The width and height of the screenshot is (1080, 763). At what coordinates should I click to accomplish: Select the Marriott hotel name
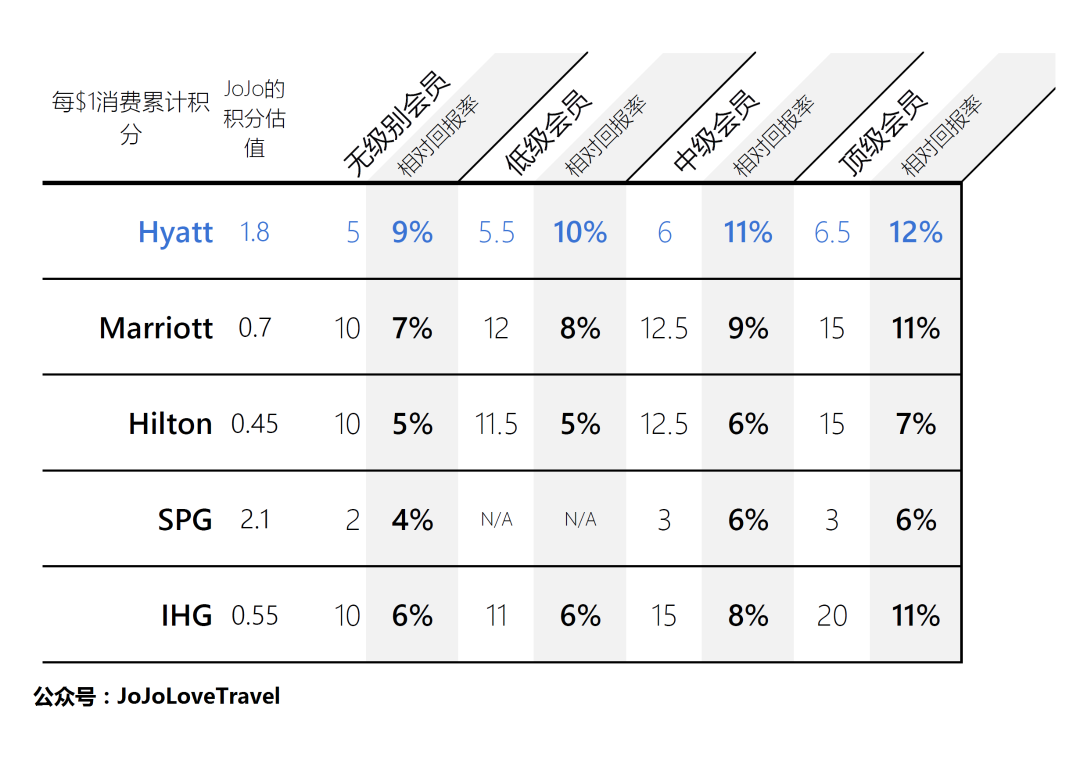tap(156, 328)
